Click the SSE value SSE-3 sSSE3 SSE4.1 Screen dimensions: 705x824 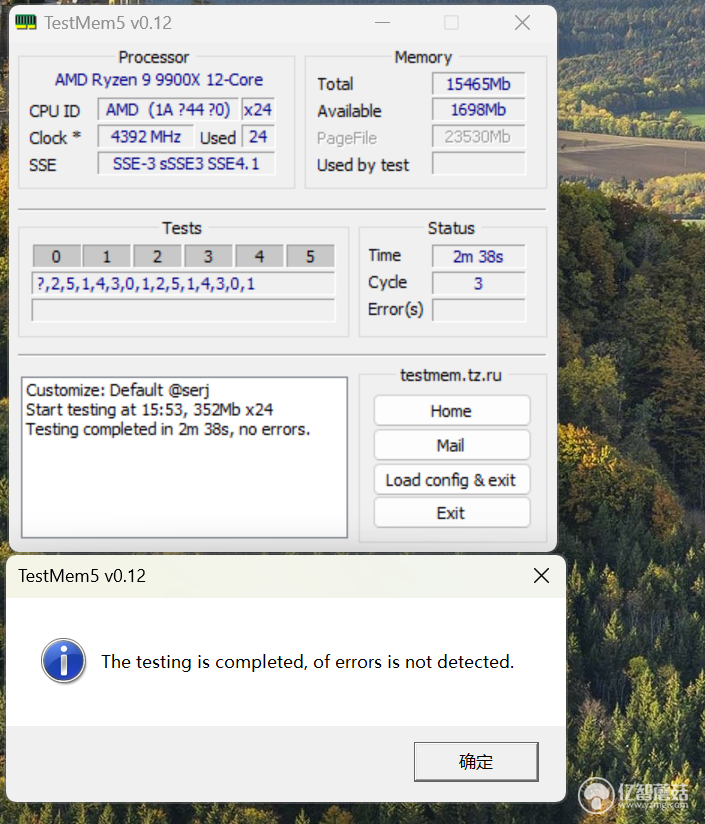(186, 163)
